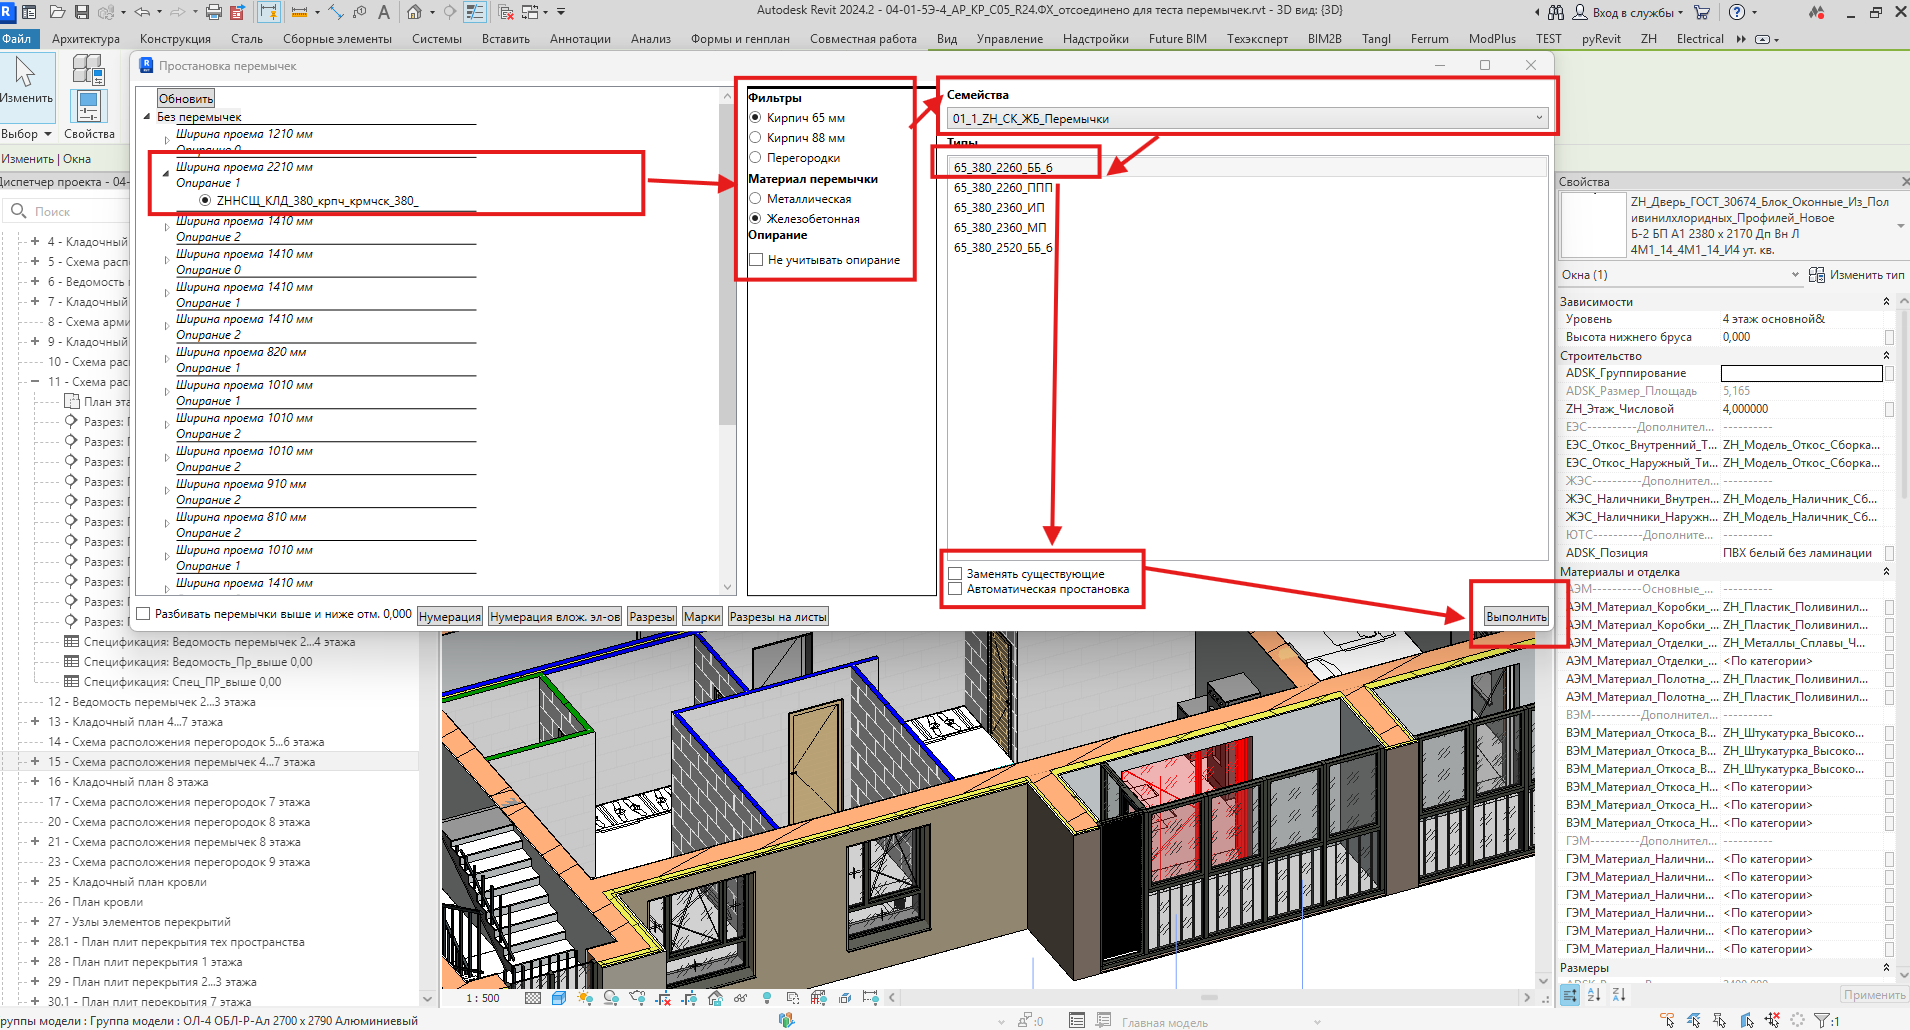The width and height of the screenshot is (1910, 1030).
Task: Toggle Shadows icon in view control bar
Action: tap(611, 998)
